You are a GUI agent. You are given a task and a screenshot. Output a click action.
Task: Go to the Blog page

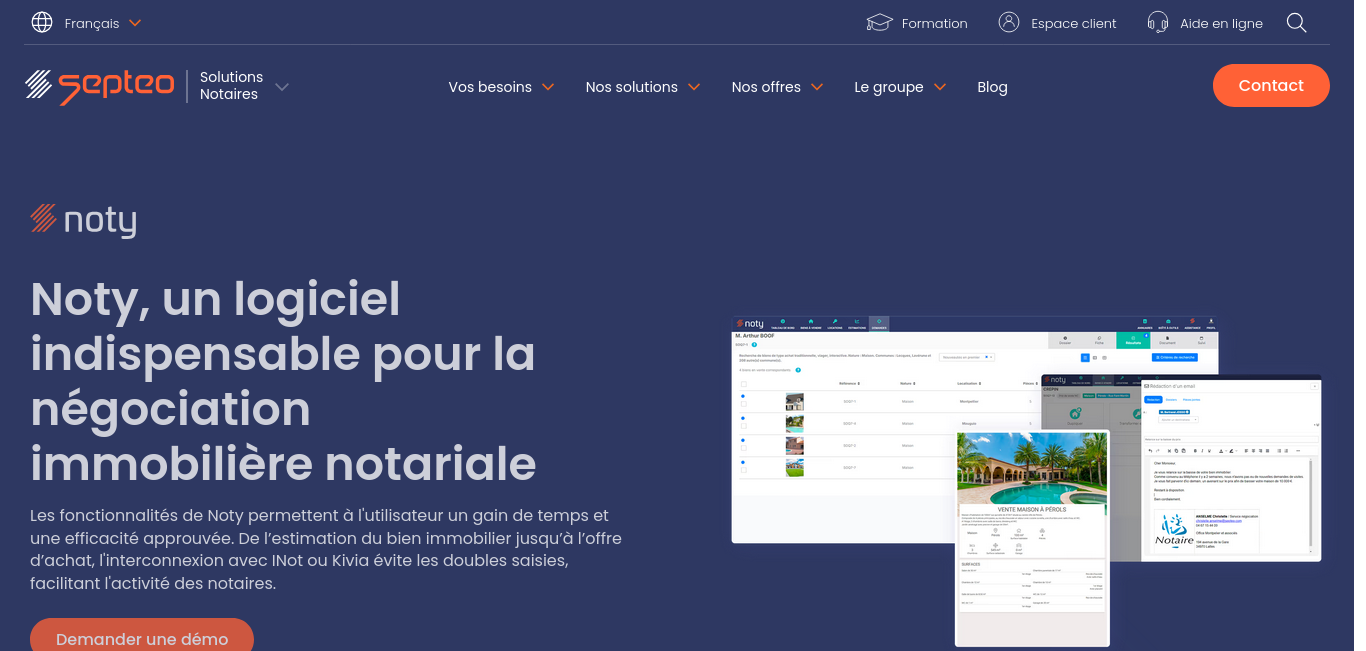pos(992,87)
